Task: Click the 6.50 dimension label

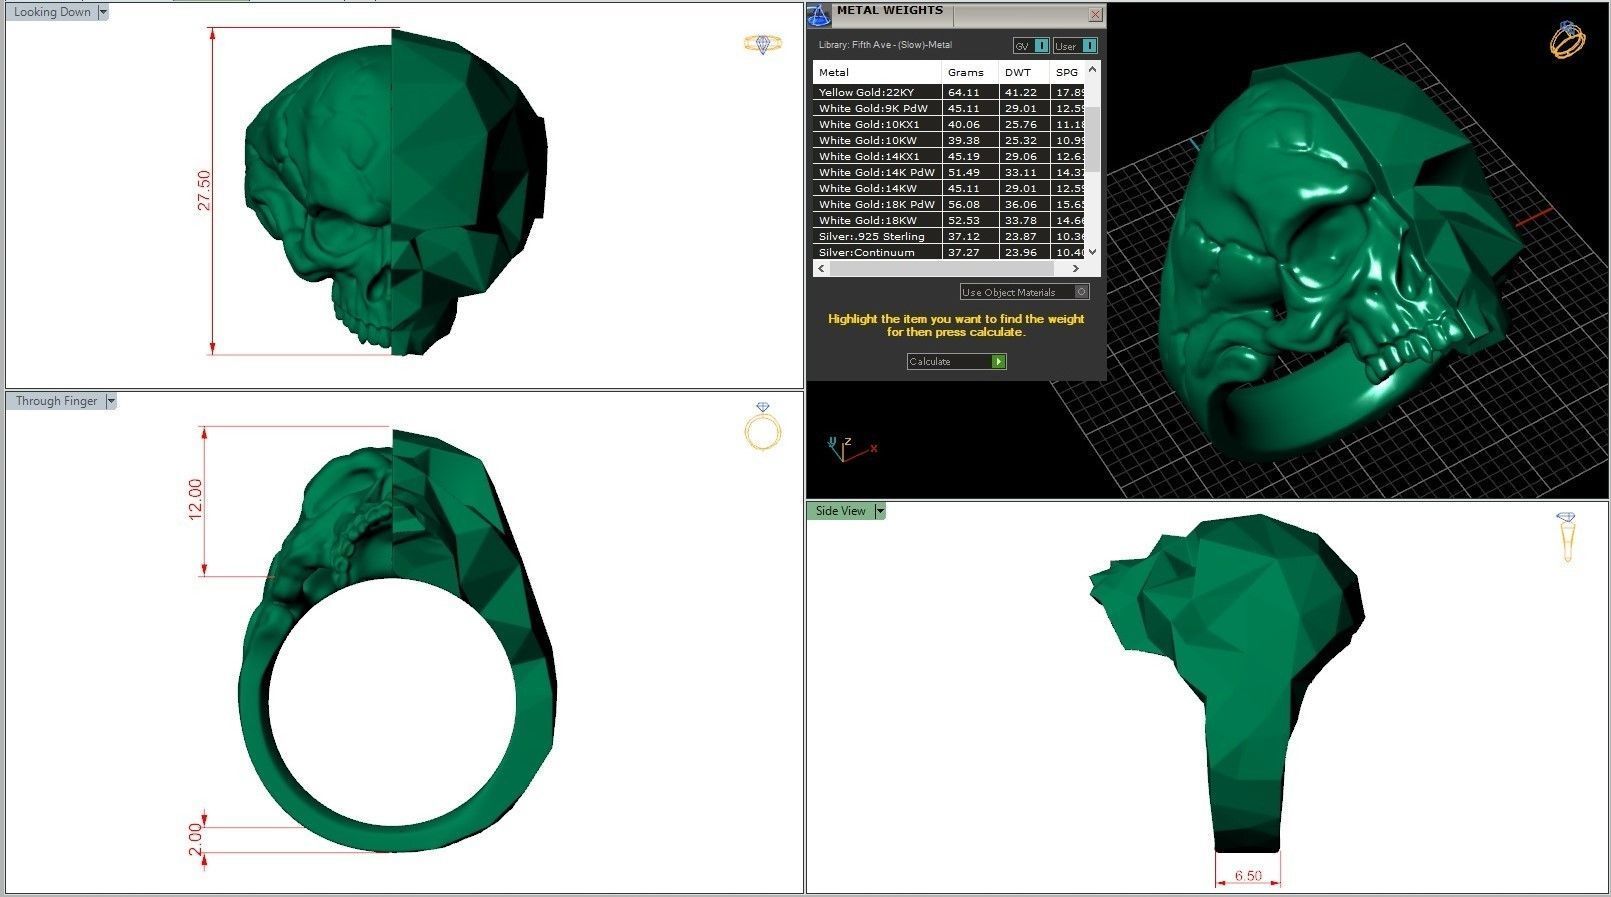Action: [1248, 875]
